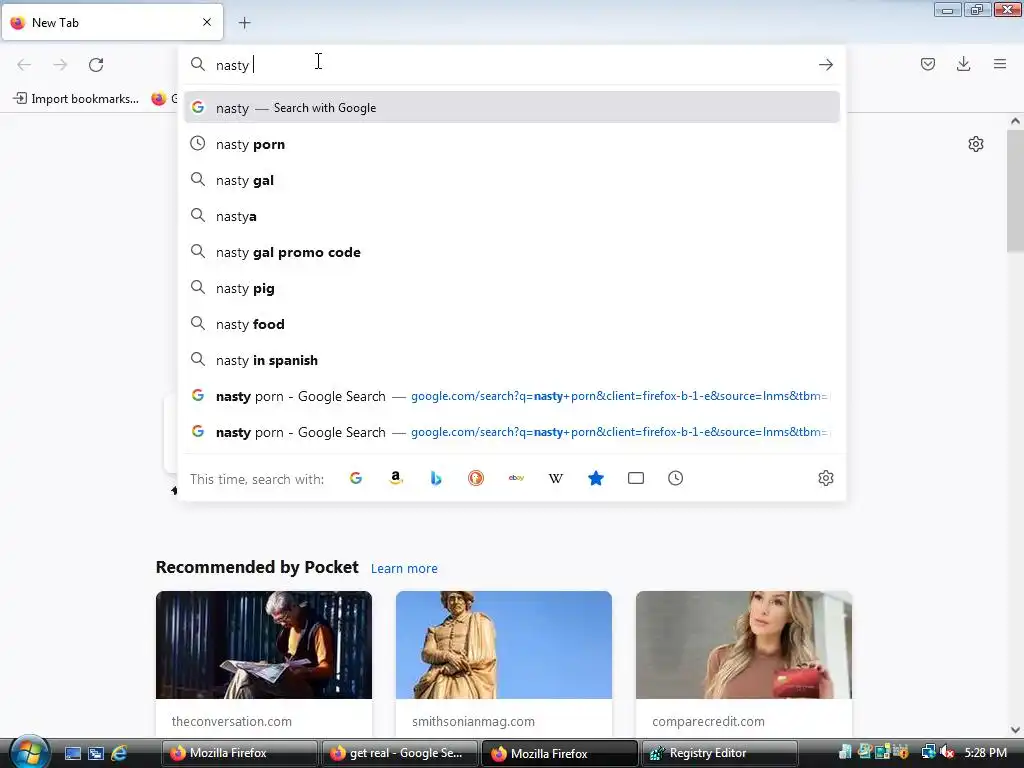This screenshot has width=1024, height=768.
Task: Click the page scrollbar down arrow
Action: click(x=1015, y=729)
